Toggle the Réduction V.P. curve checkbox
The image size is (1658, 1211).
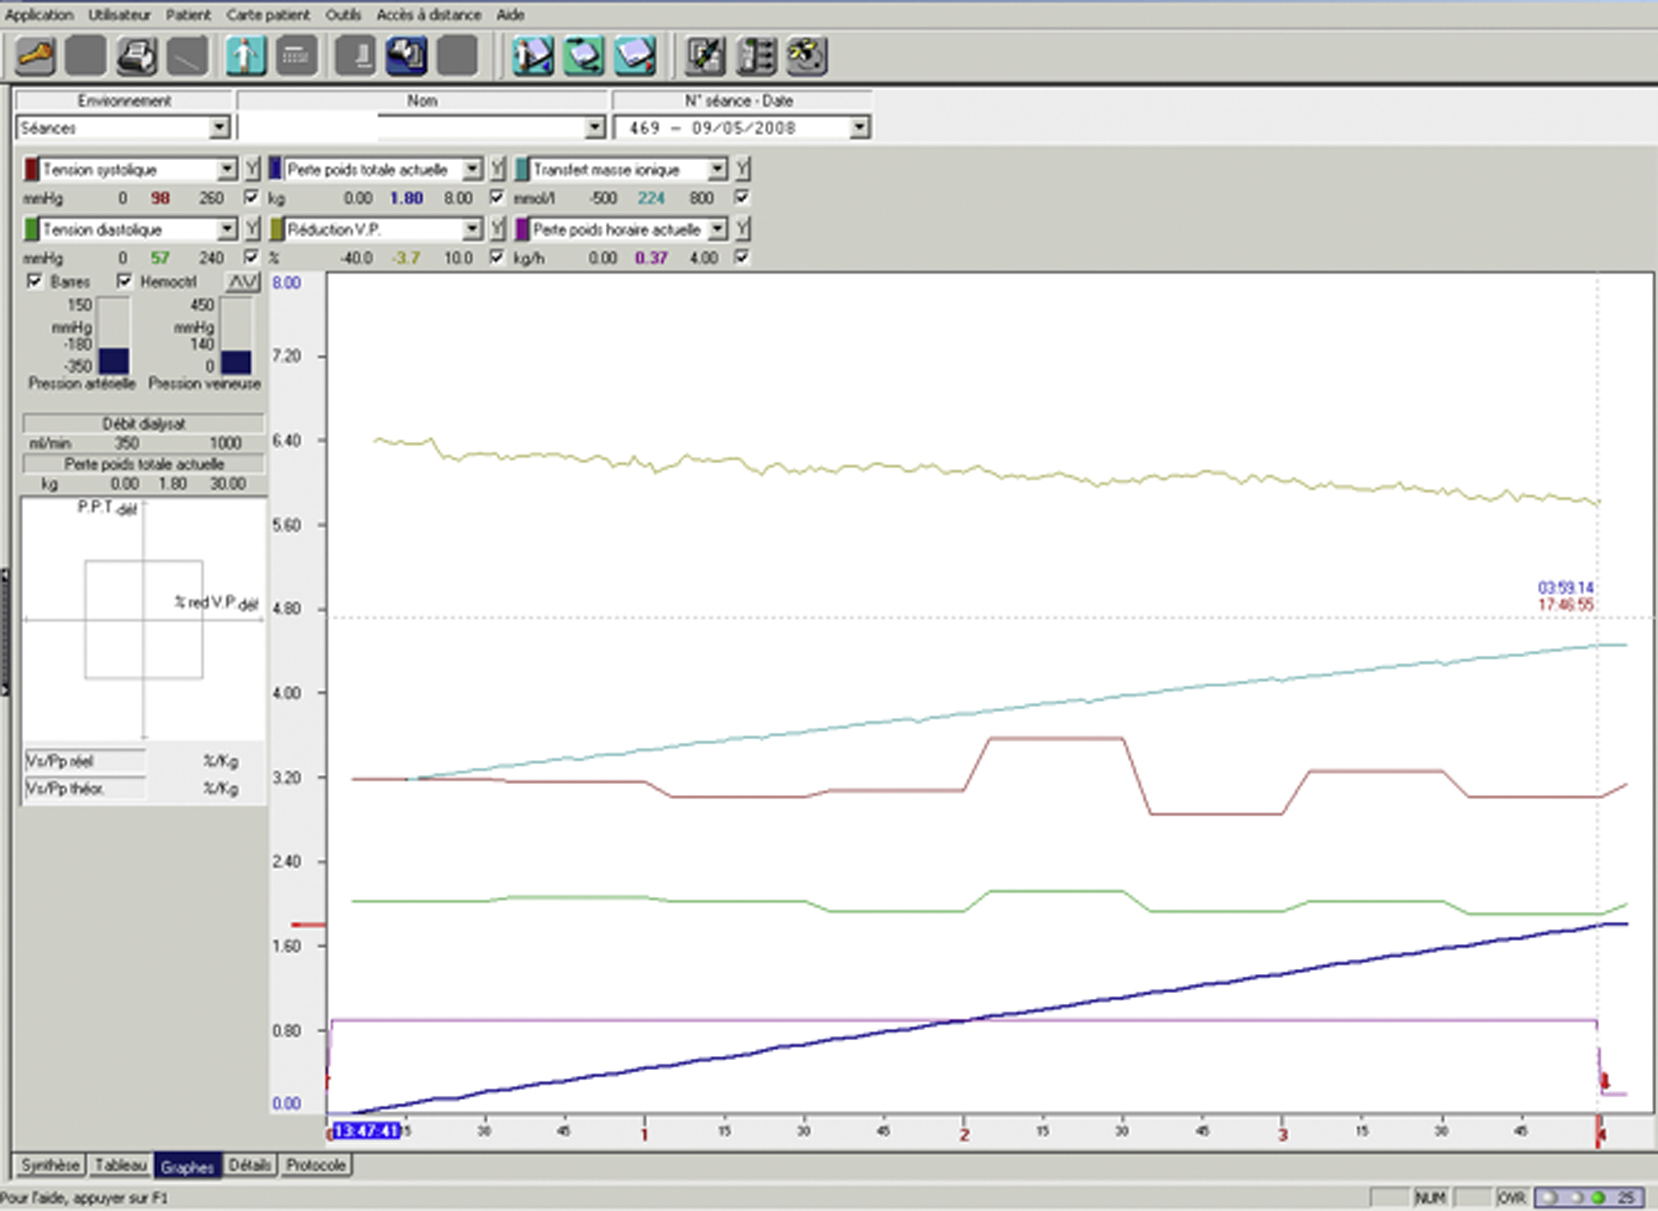(496, 257)
